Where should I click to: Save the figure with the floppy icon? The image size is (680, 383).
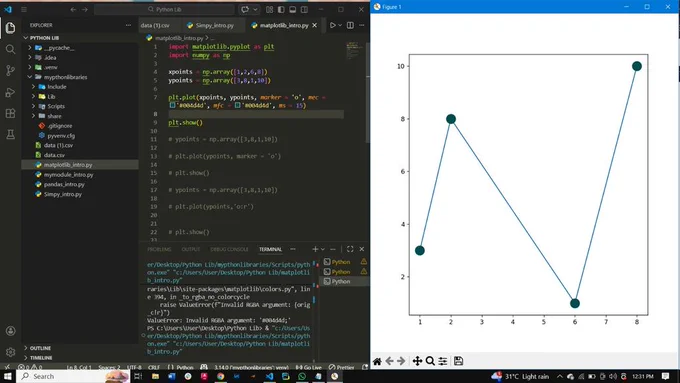tap(458, 361)
